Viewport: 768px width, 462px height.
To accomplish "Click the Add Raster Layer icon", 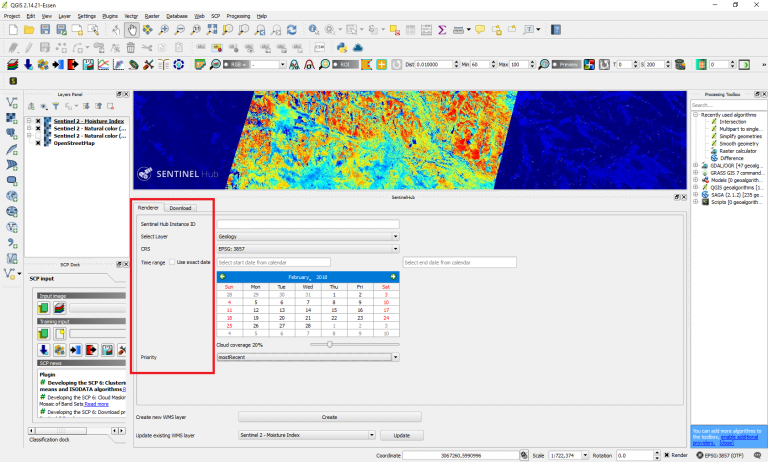I will click(x=12, y=118).
